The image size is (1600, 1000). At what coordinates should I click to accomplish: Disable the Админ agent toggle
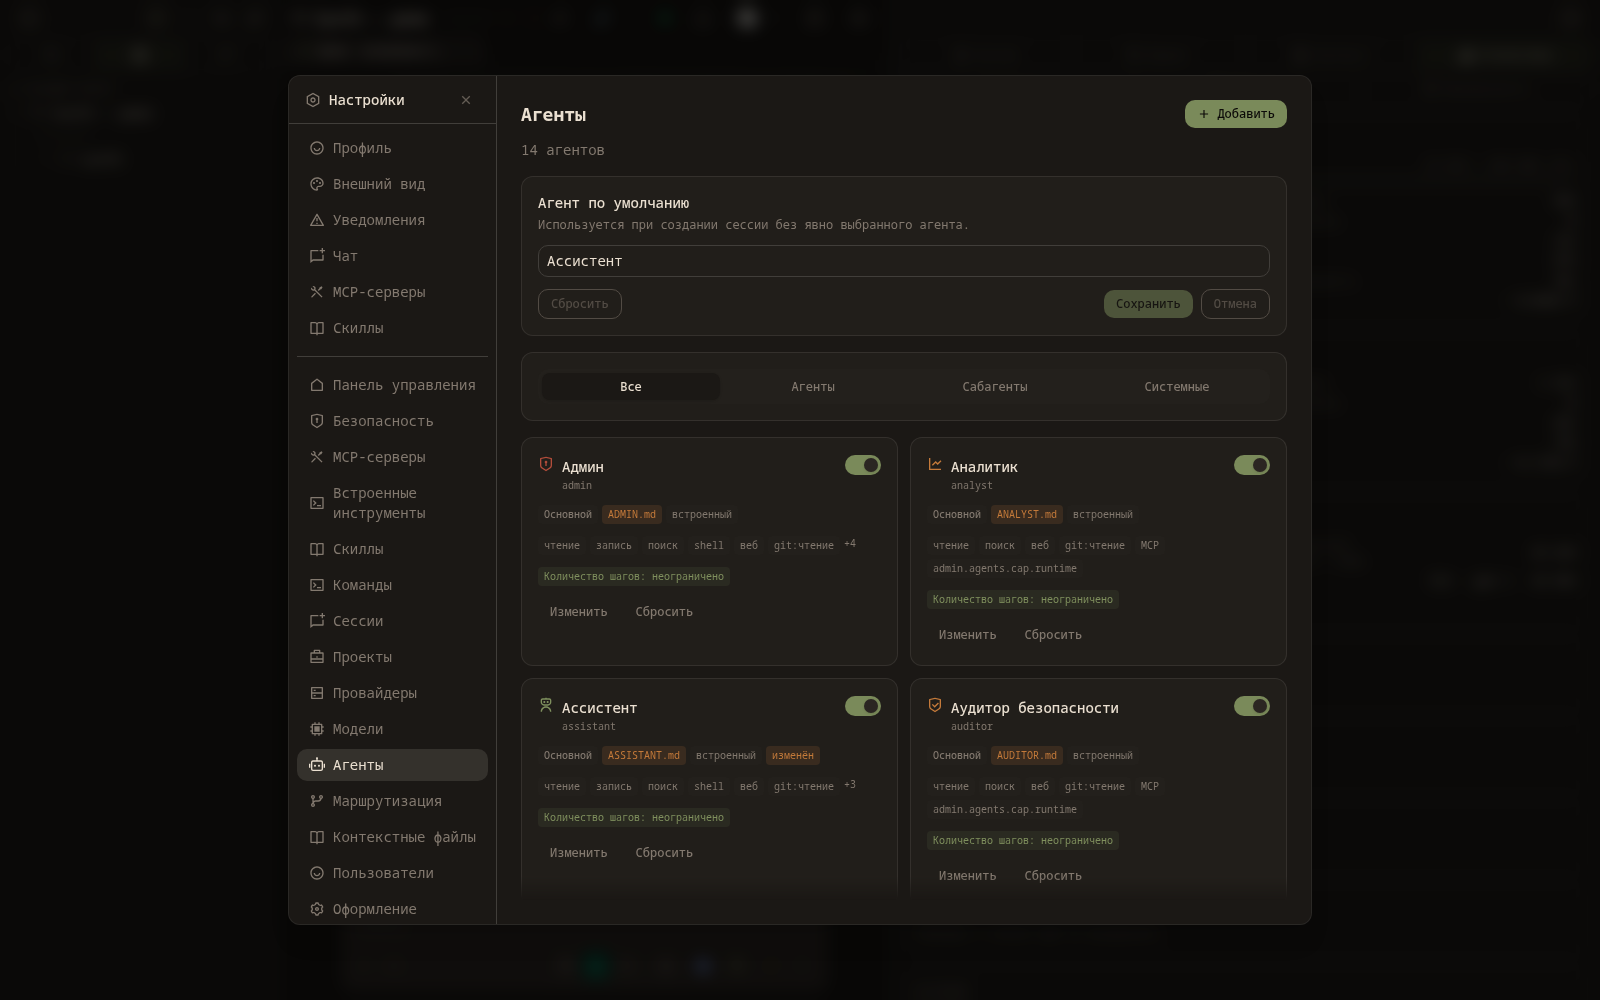coord(863,465)
